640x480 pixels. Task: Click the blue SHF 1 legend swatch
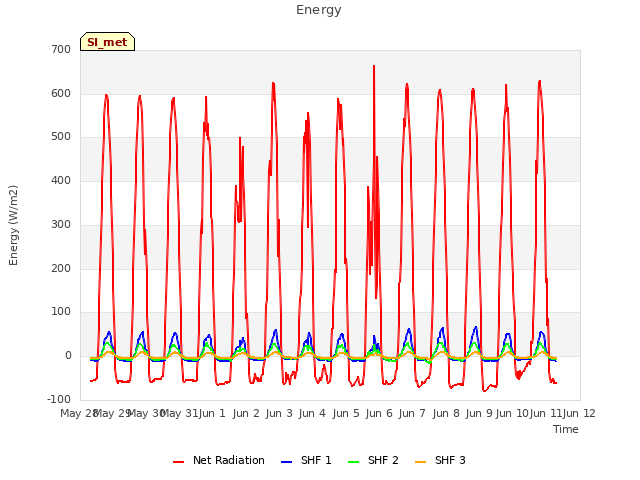(287, 462)
